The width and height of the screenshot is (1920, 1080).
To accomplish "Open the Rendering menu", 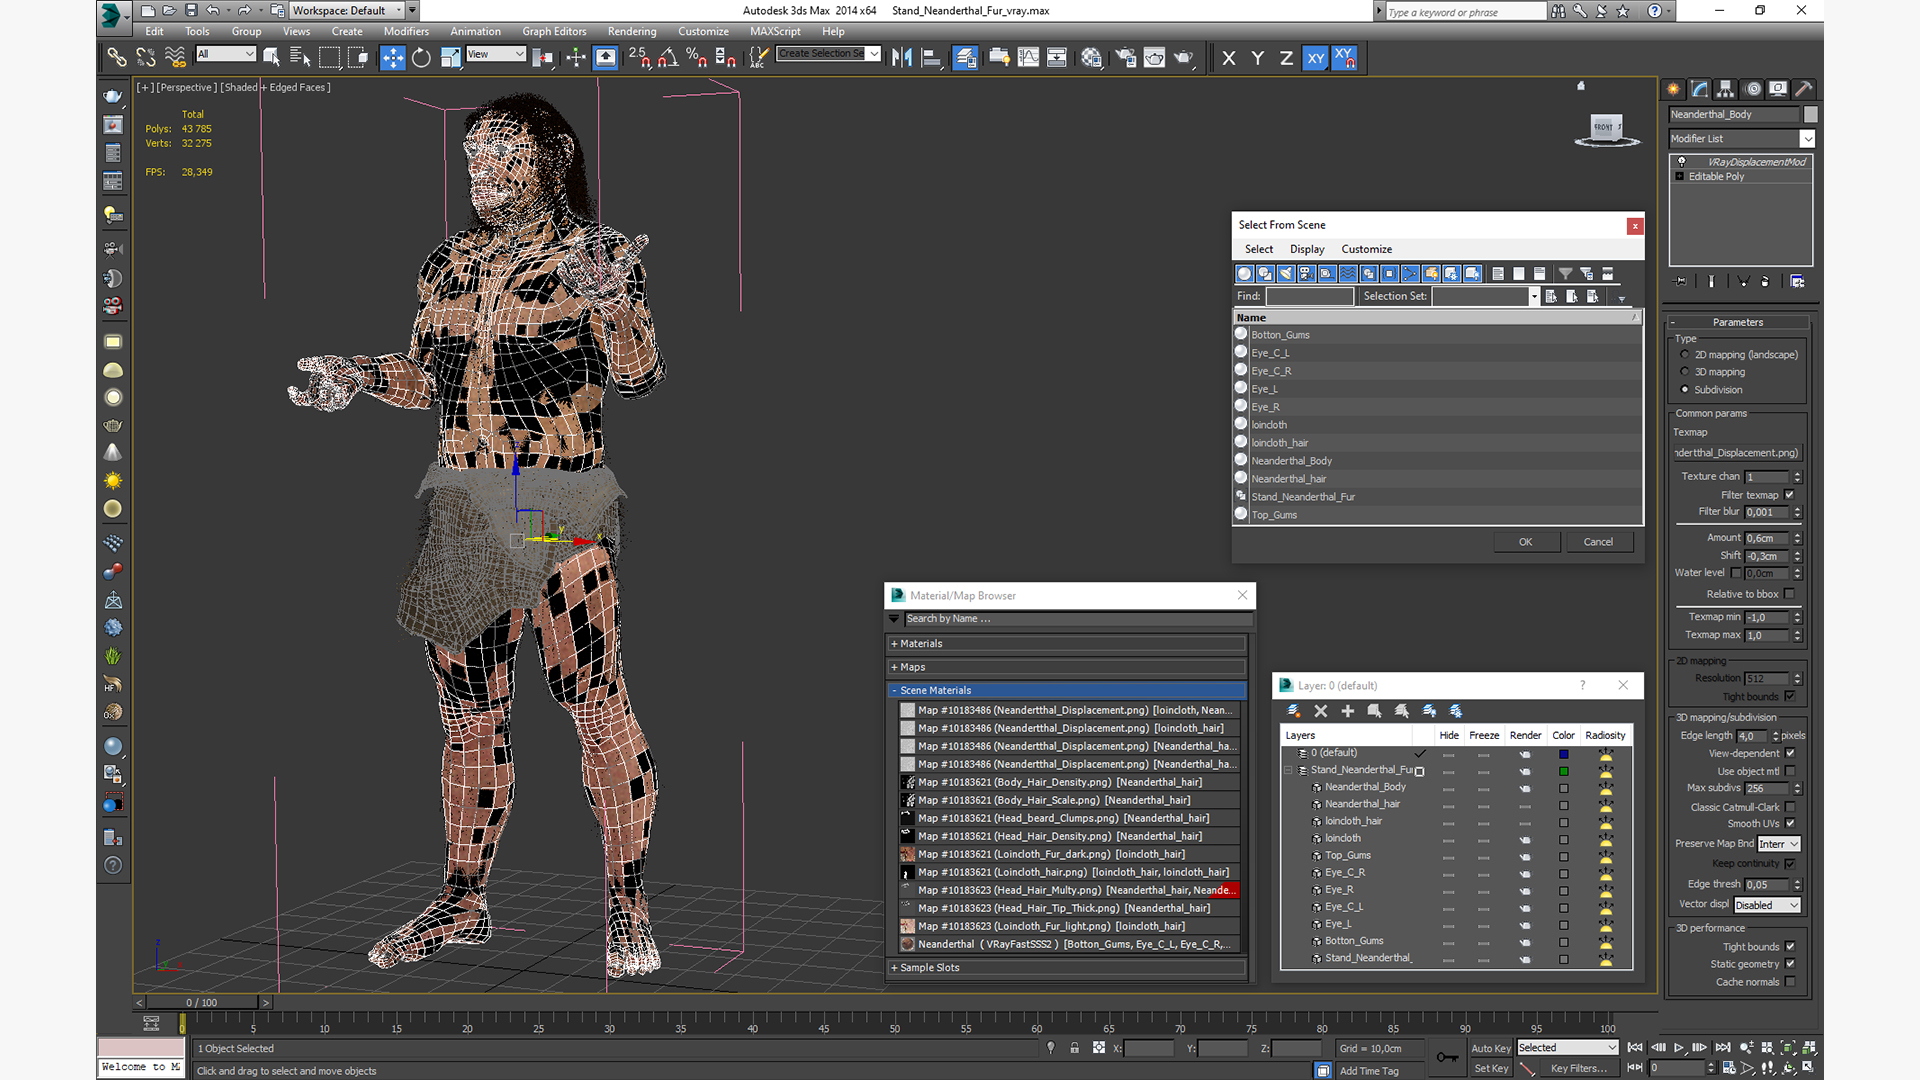I will coord(632,31).
